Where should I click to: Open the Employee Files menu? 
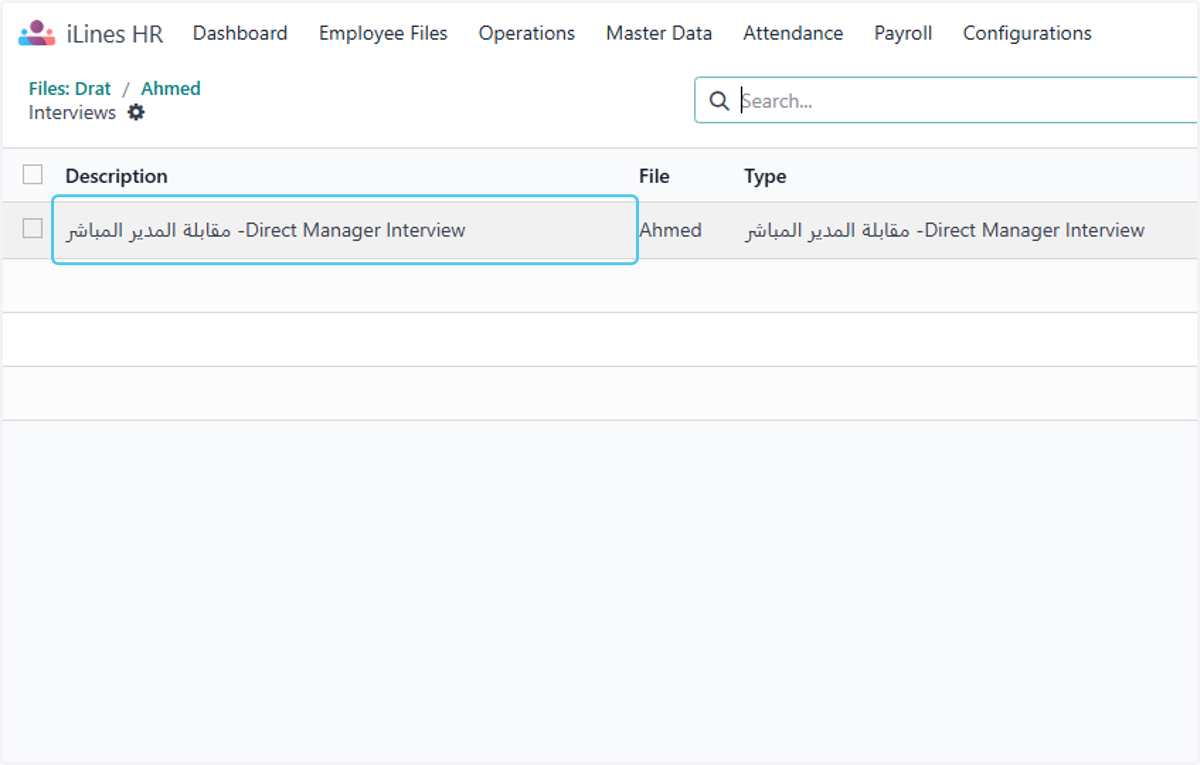coord(383,33)
